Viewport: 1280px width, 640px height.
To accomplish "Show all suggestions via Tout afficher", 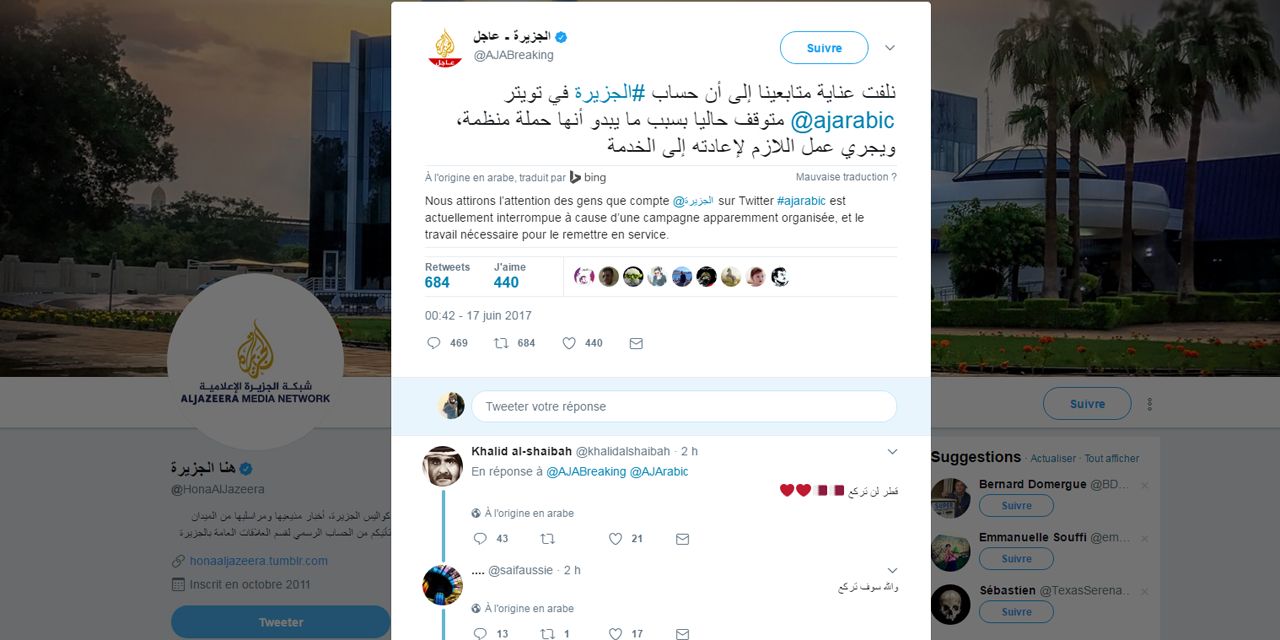I will tap(1112, 458).
